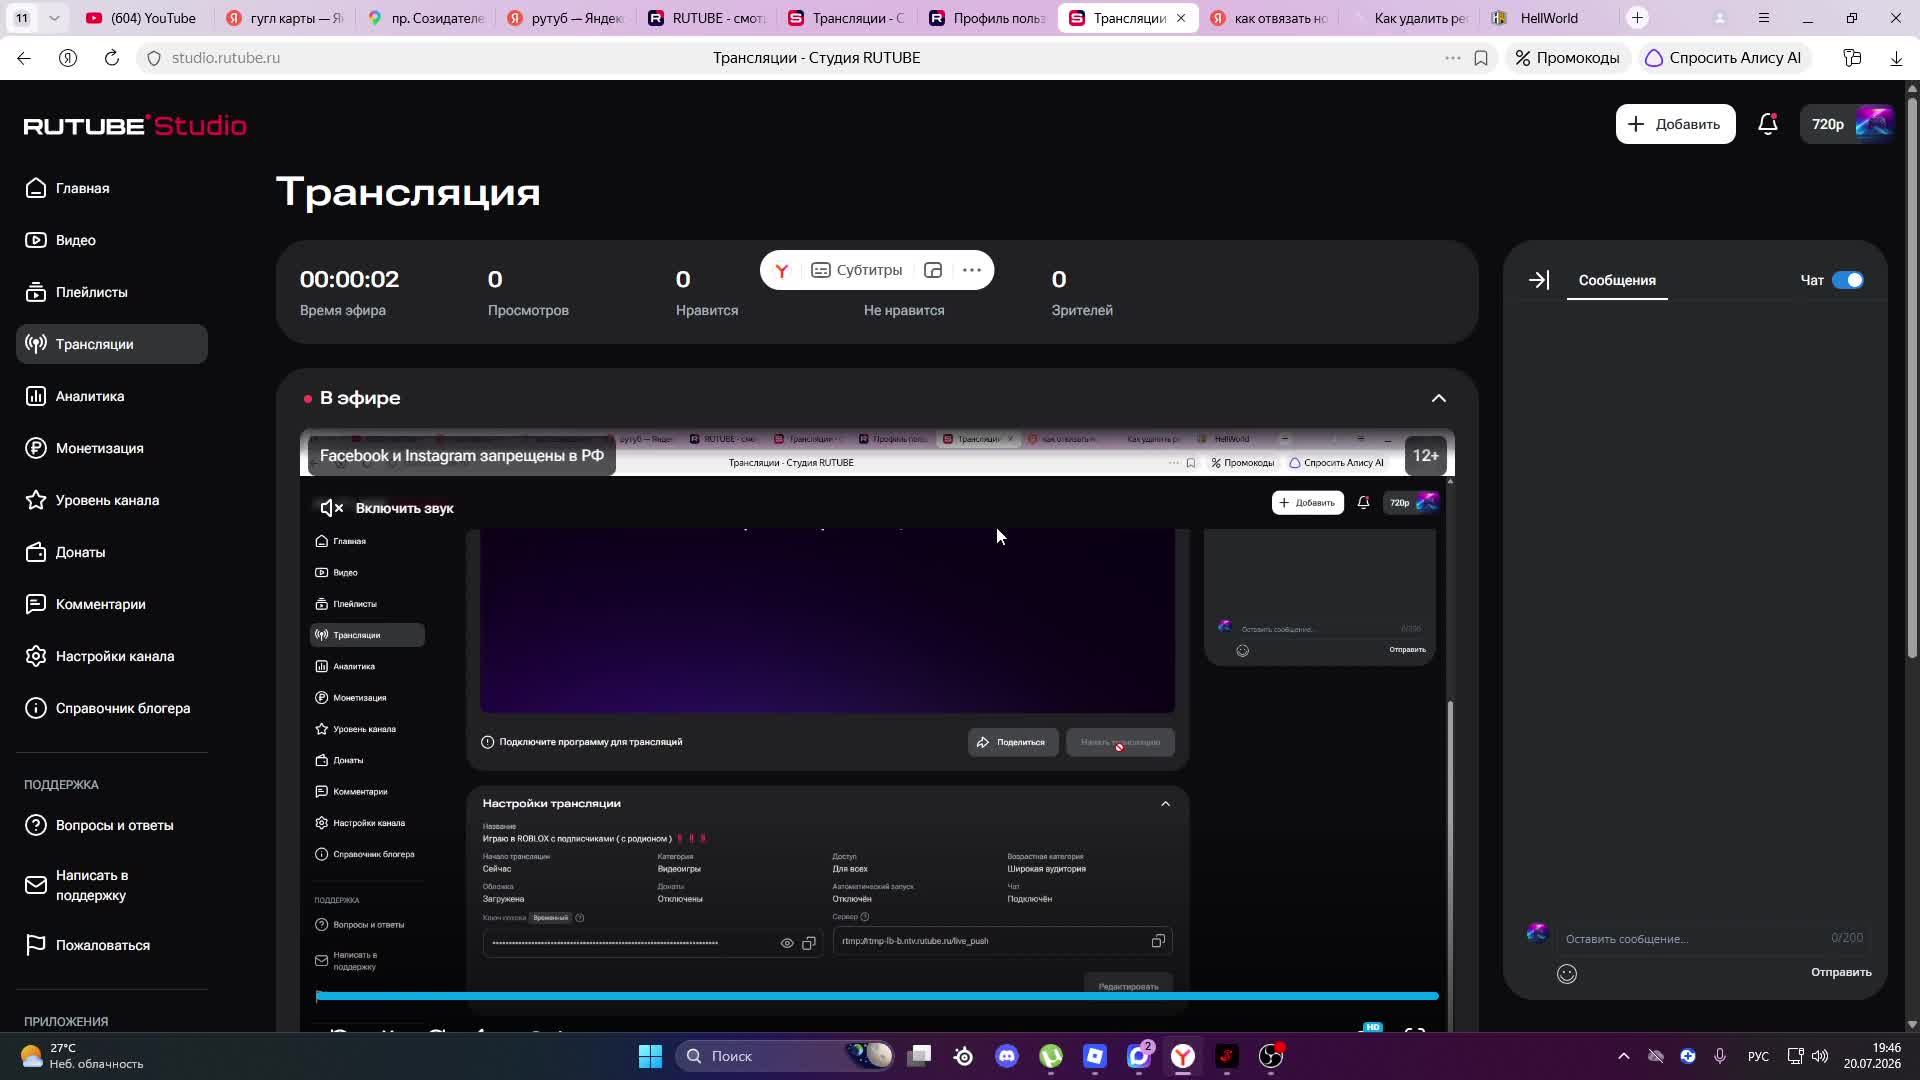Click Спросить Алису AI
This screenshot has height=1080, width=1920.
[x=1724, y=58]
